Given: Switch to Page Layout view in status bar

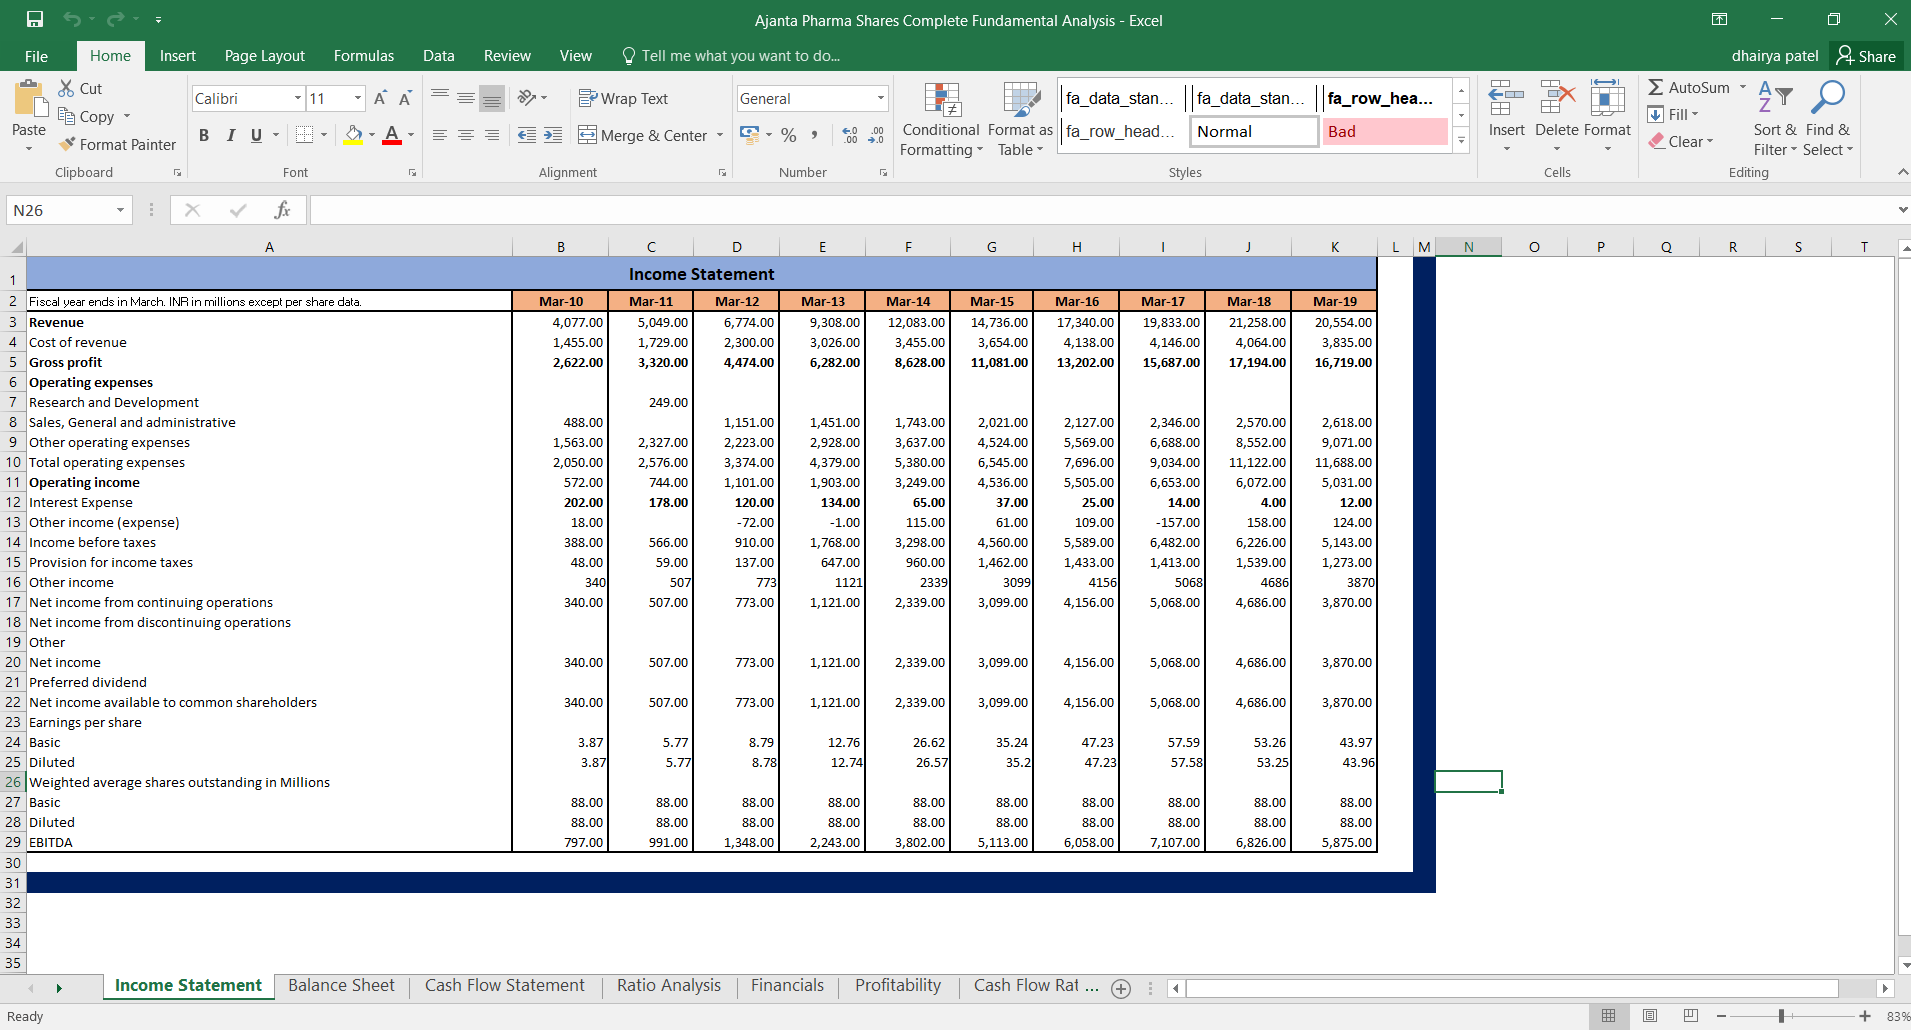Looking at the screenshot, I should (x=1650, y=1015).
